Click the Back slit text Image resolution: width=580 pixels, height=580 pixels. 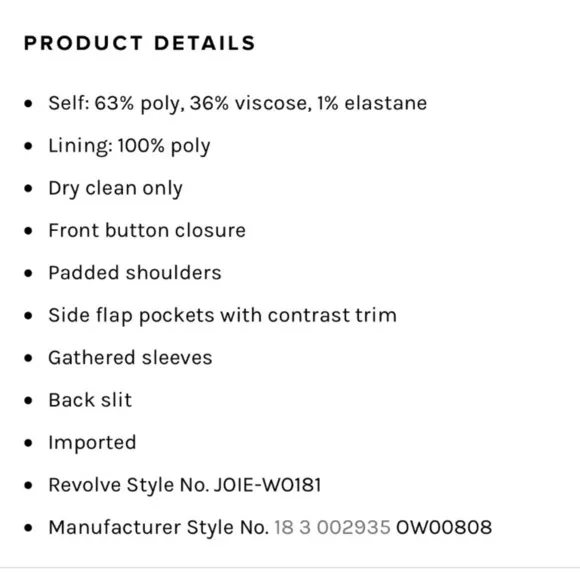[x=90, y=400]
